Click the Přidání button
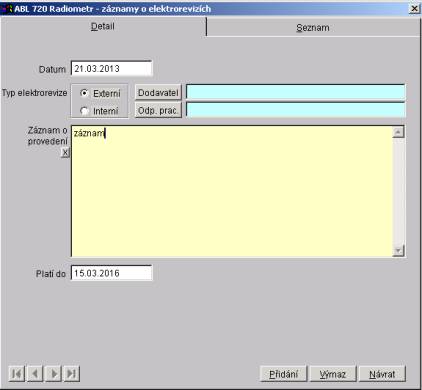 click(283, 374)
